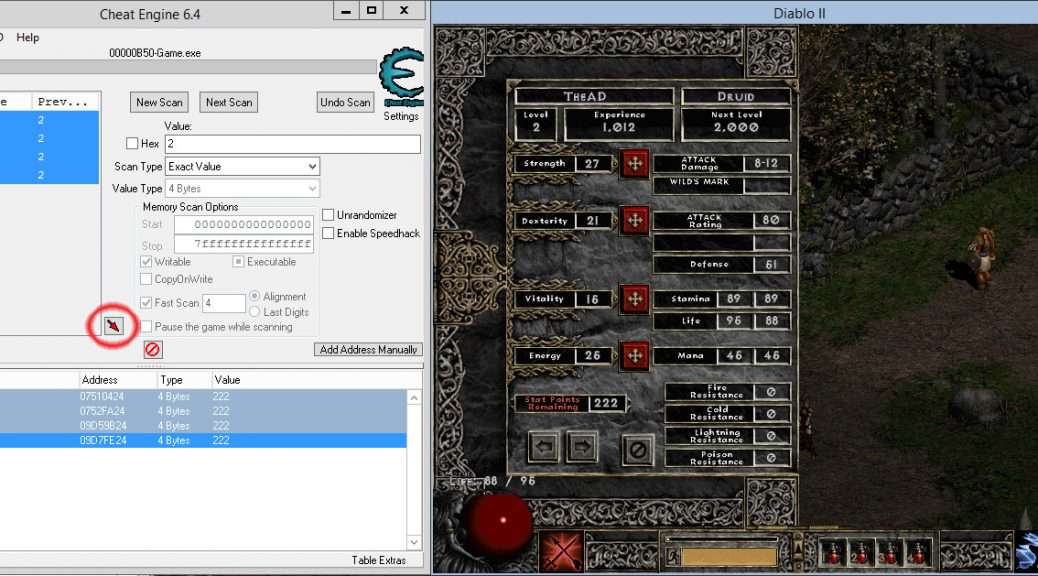Increase Vitality with its red plus button

point(634,299)
